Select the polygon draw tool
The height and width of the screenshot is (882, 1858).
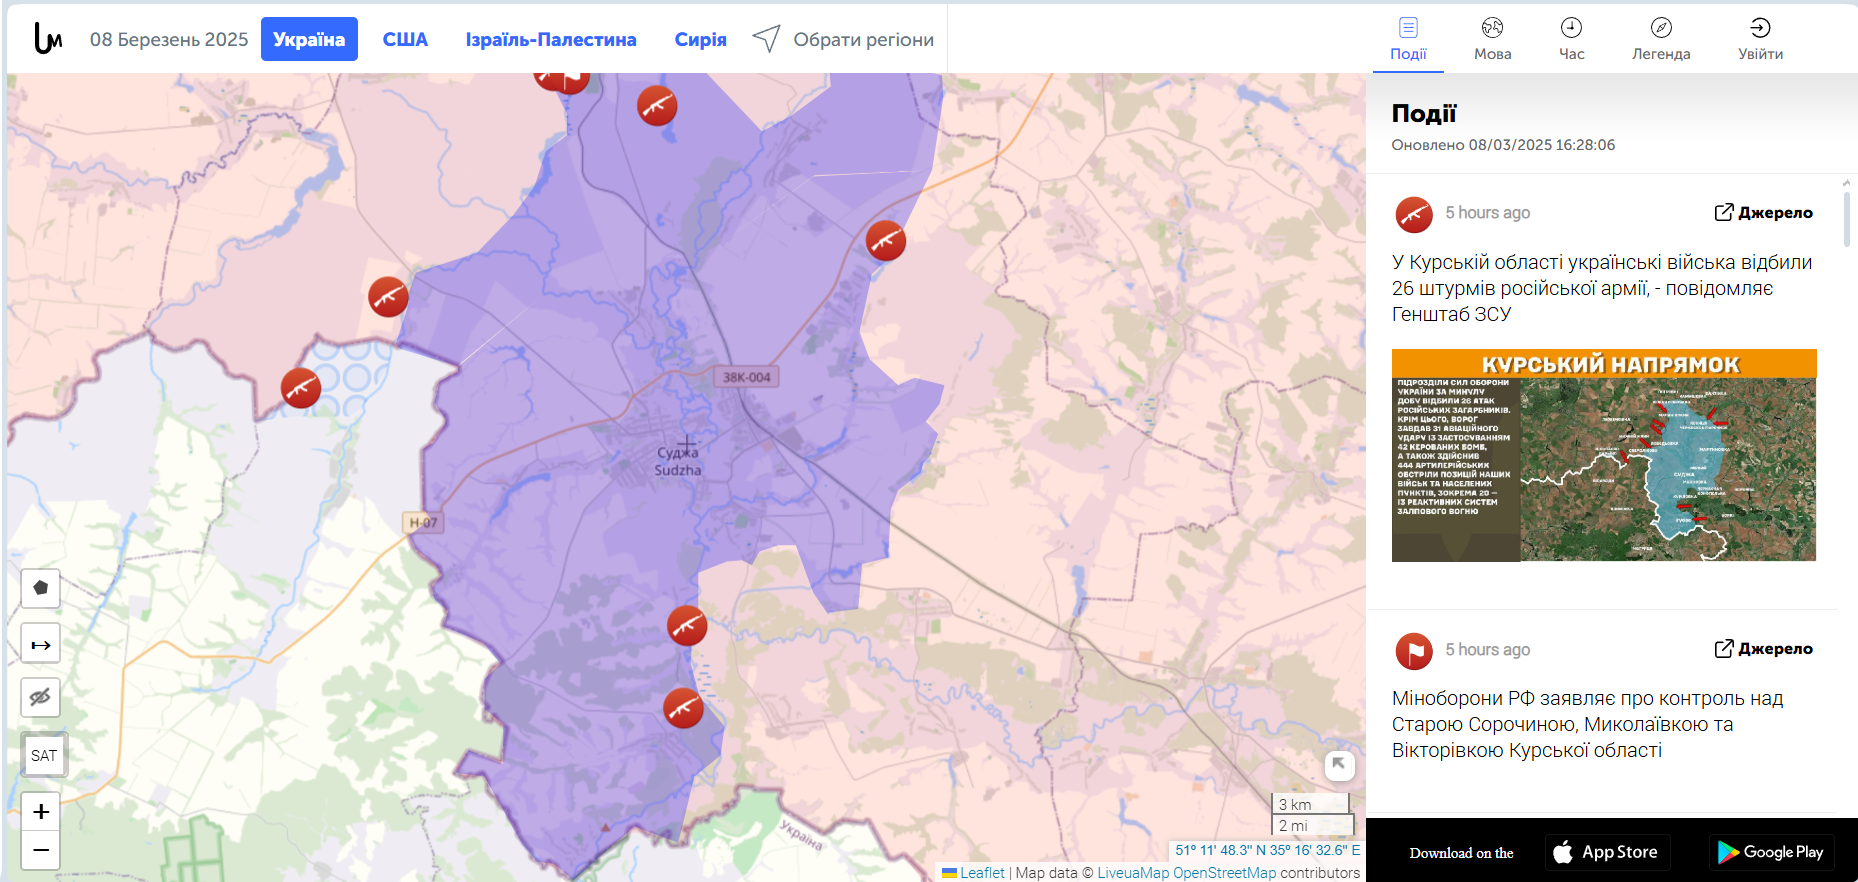[x=41, y=588]
